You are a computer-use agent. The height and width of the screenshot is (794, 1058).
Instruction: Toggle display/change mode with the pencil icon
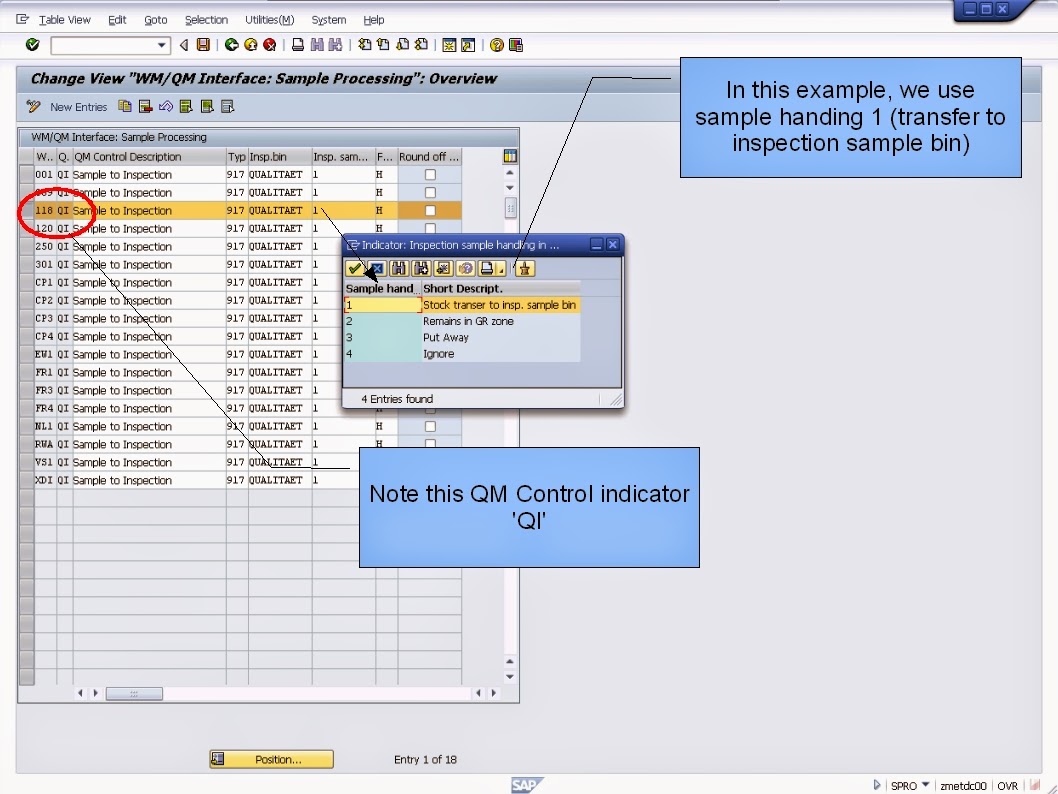(x=33, y=107)
